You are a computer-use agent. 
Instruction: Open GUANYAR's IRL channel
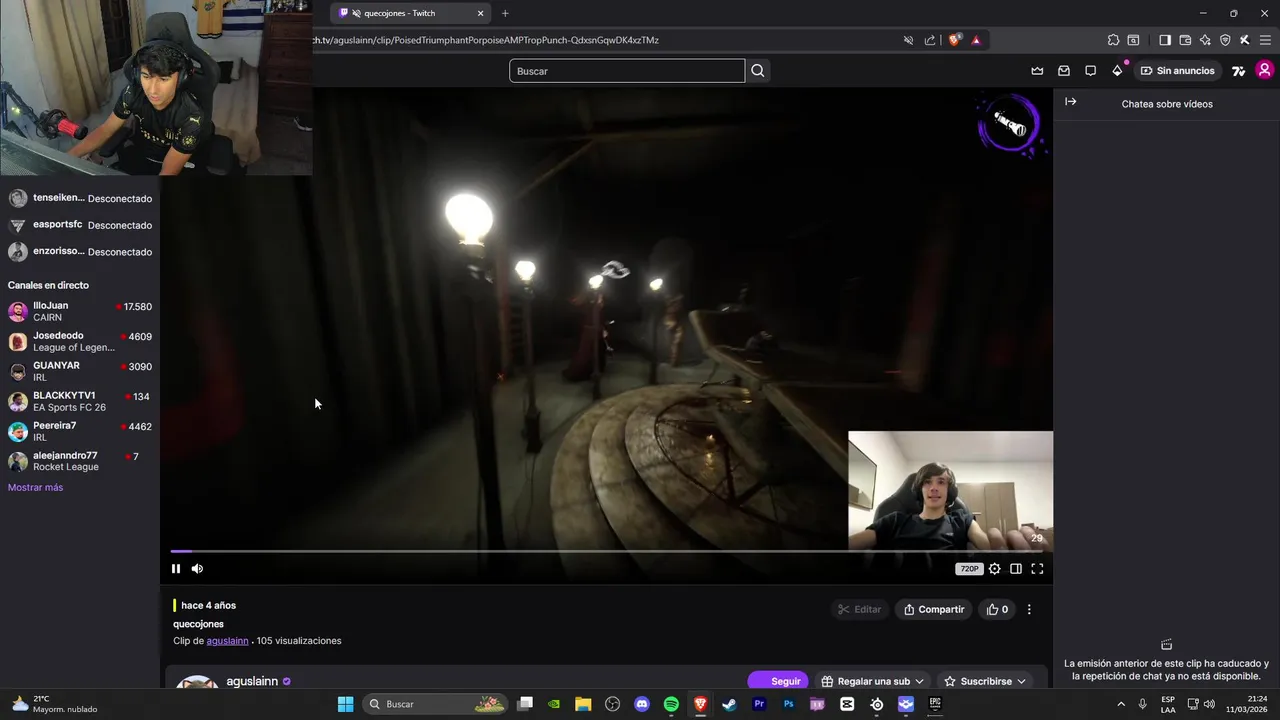tap(80, 371)
